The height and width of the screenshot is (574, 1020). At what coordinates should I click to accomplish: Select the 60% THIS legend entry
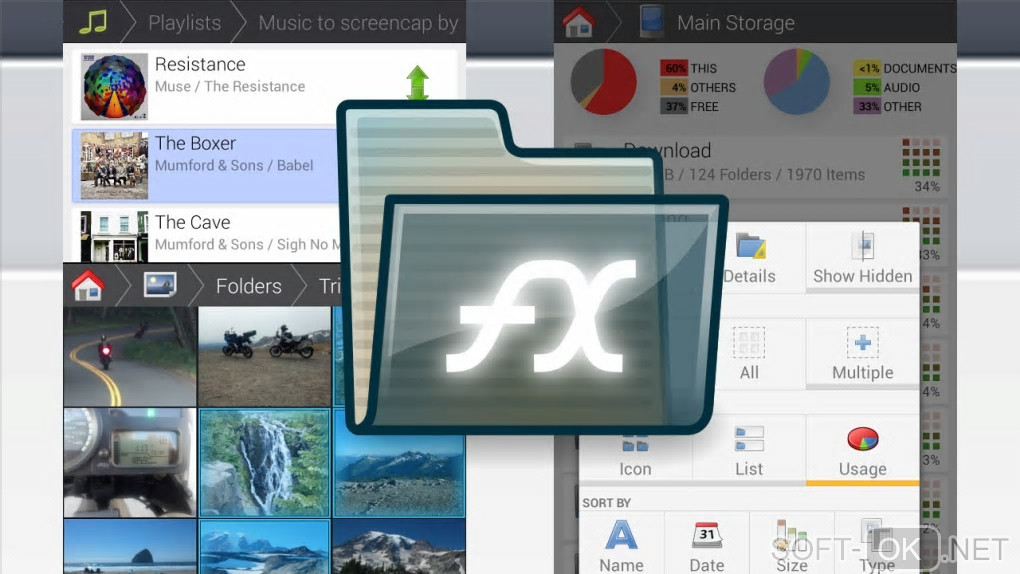click(x=689, y=68)
